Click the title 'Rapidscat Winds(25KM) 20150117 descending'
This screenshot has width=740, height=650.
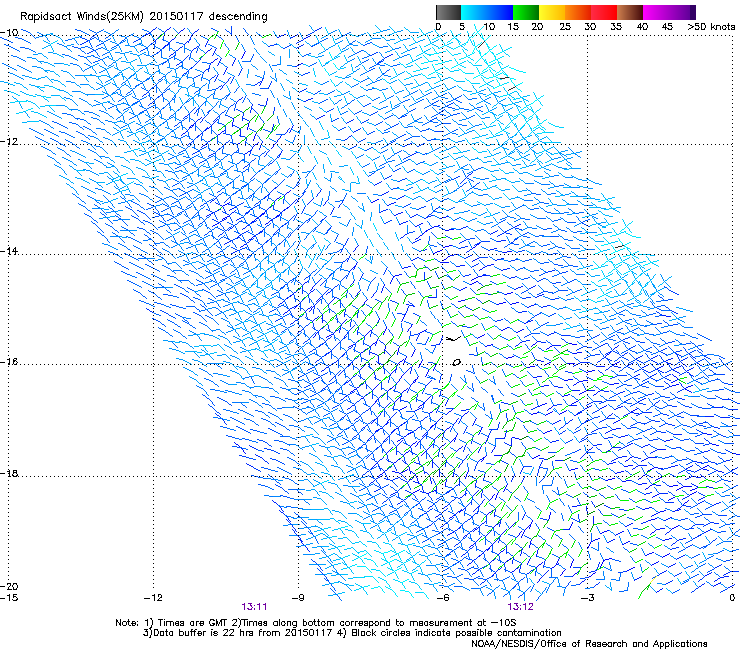coord(143,17)
